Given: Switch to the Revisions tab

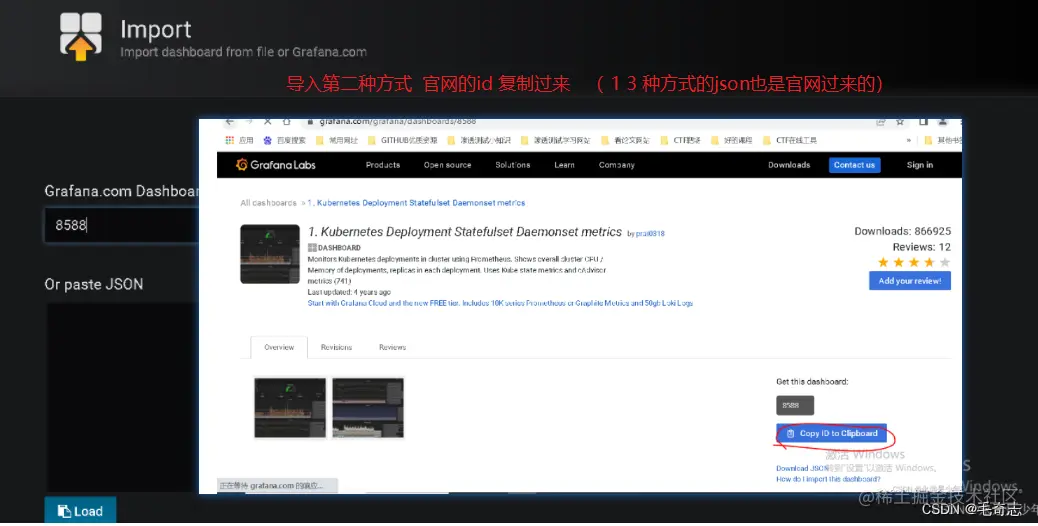Looking at the screenshot, I should click(336, 347).
